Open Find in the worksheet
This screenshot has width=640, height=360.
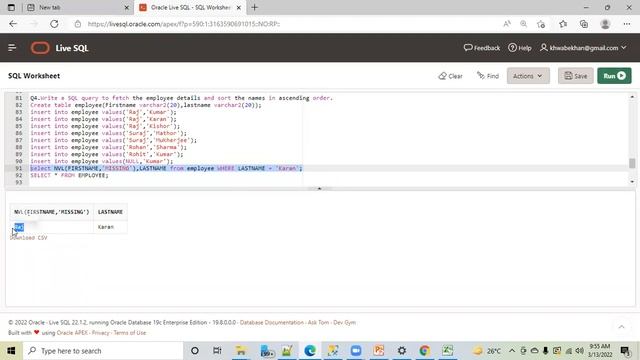(488, 76)
